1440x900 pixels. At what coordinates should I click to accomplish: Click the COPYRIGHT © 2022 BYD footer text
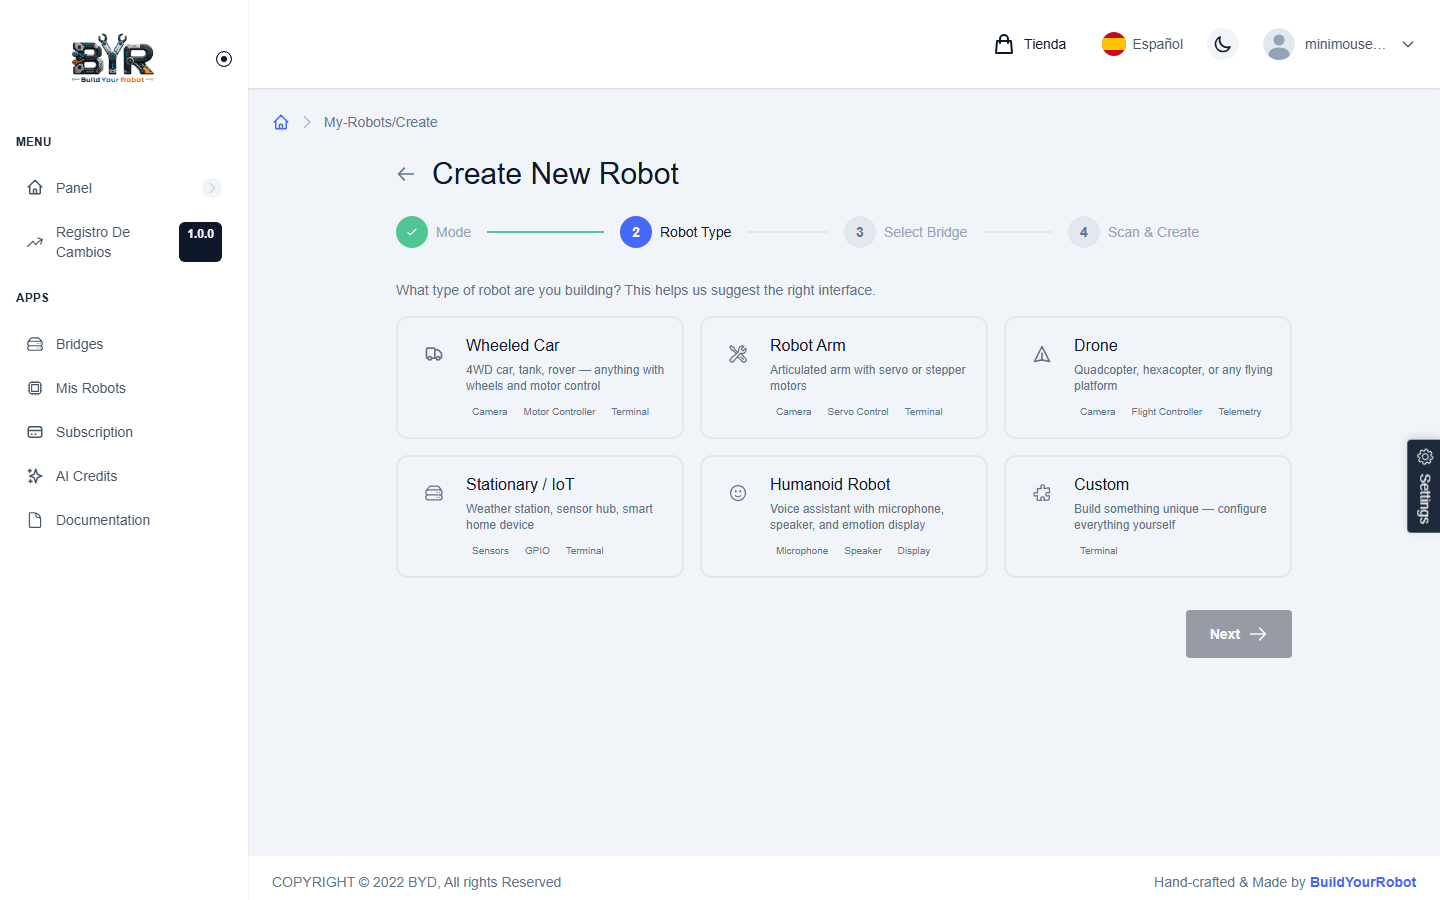pyautogui.click(x=416, y=882)
